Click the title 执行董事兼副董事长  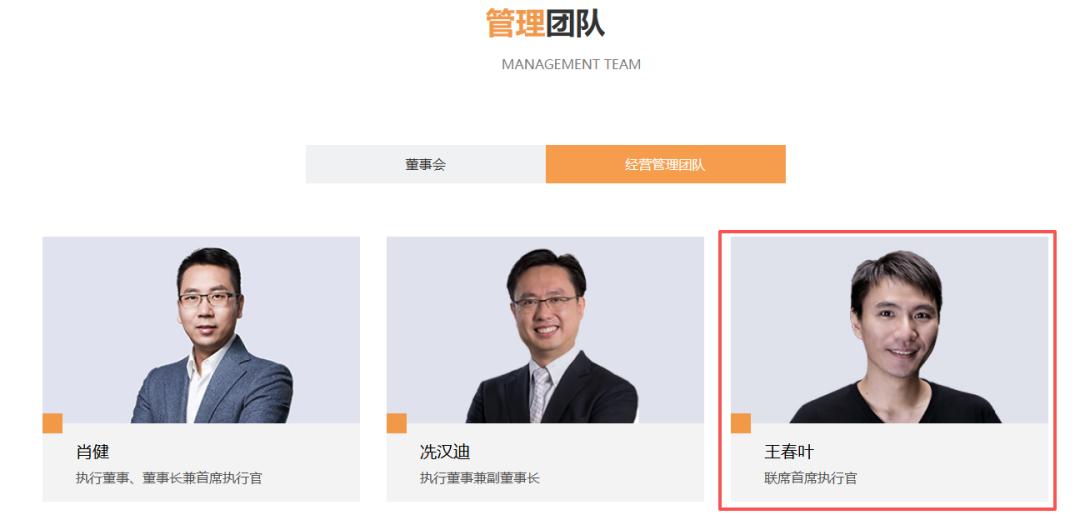coord(479,478)
